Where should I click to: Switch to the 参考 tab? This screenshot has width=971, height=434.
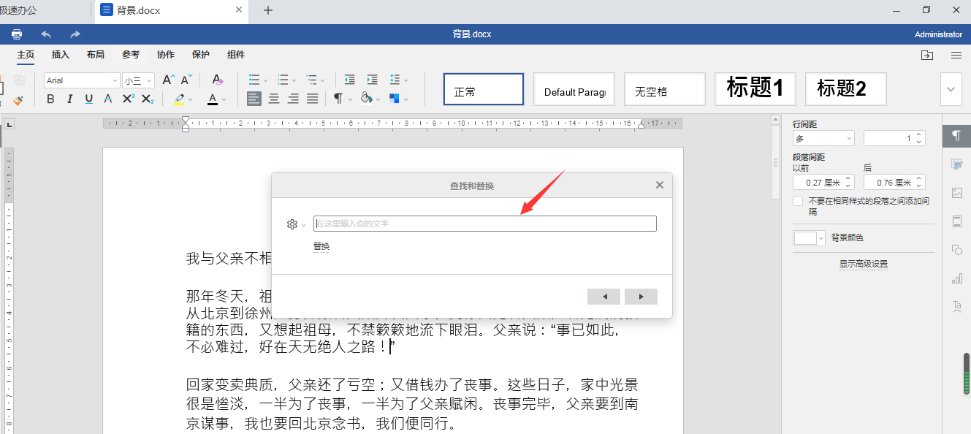click(131, 54)
